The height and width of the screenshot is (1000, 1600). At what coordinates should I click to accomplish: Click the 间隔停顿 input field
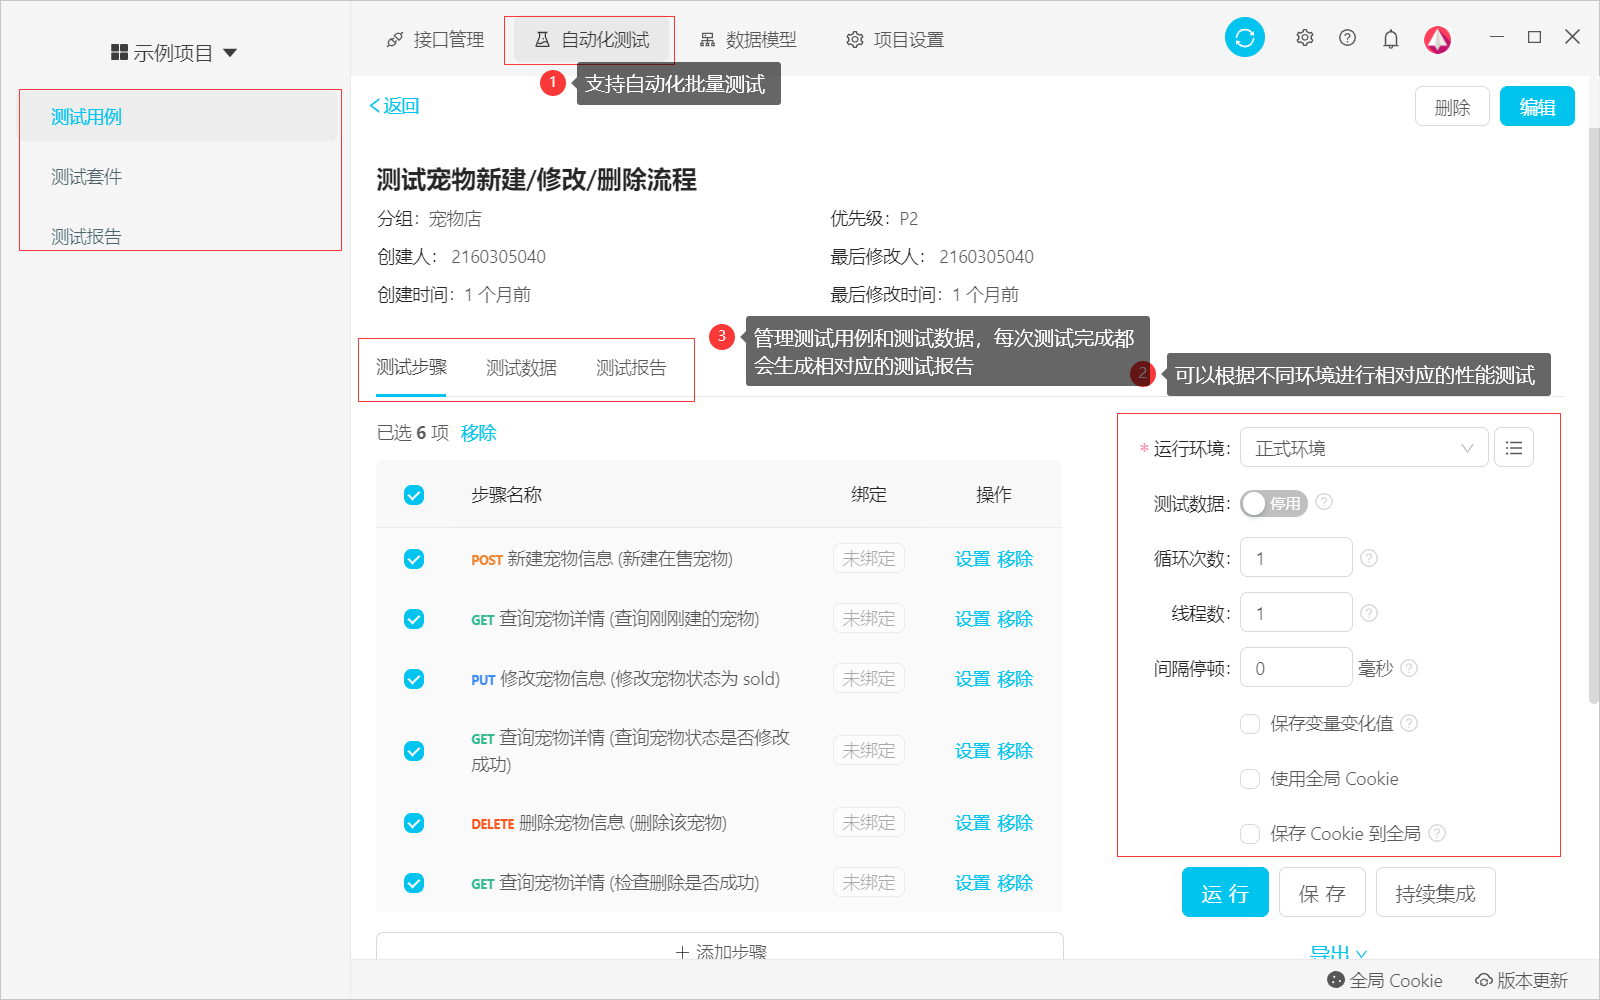(x=1296, y=668)
